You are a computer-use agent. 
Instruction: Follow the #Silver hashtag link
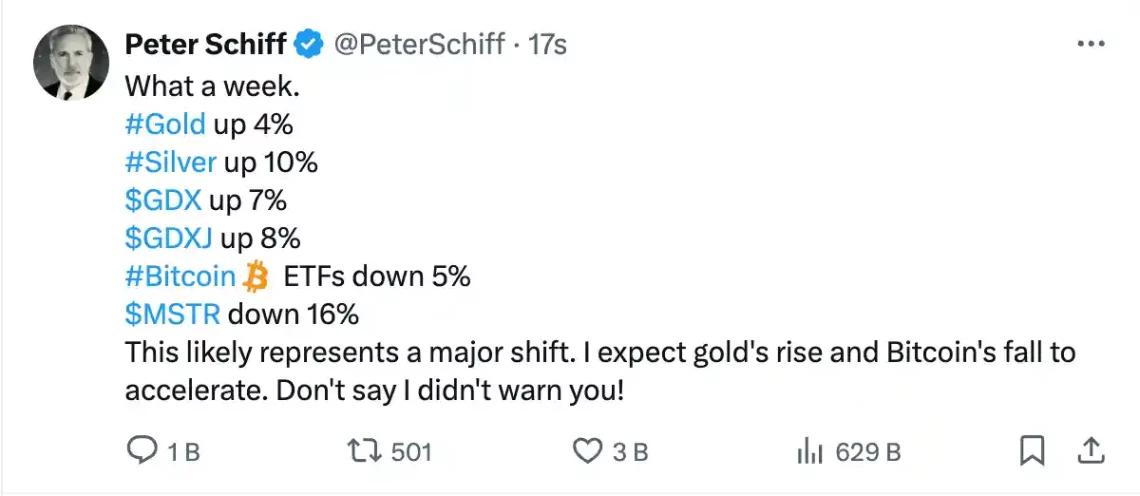[x=171, y=162]
